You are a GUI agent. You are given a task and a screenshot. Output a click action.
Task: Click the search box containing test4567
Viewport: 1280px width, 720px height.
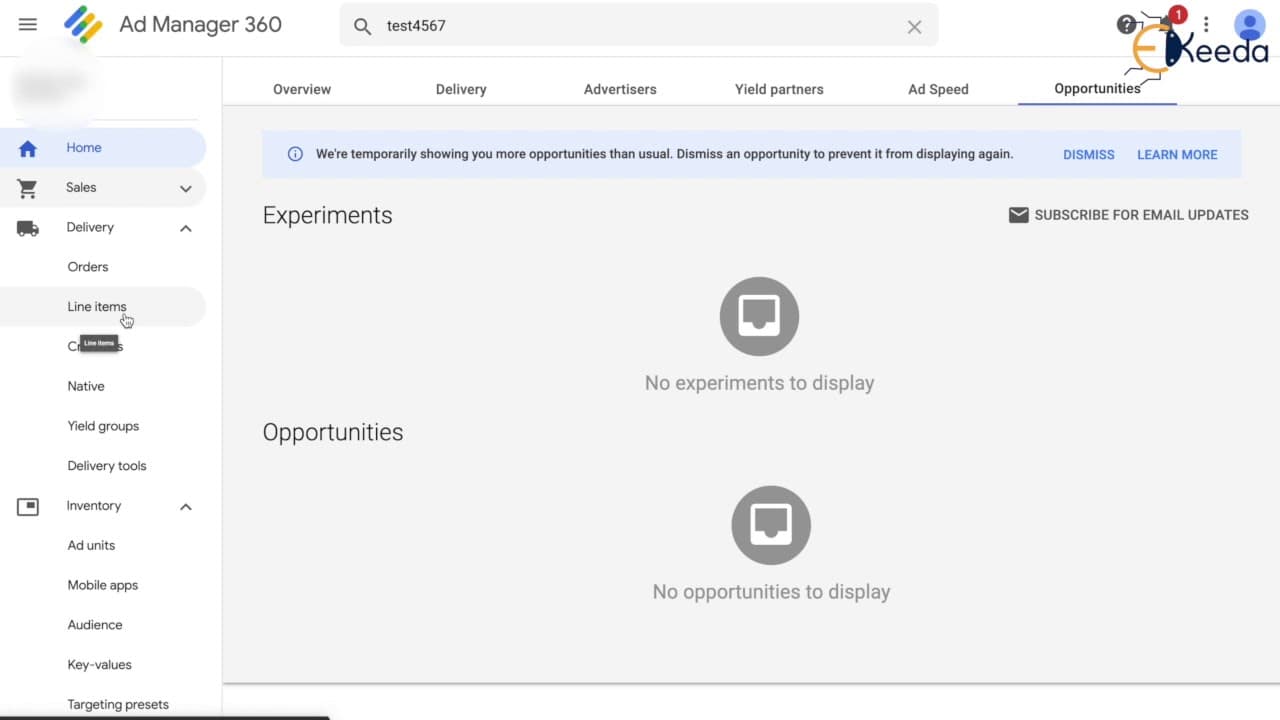click(x=639, y=26)
